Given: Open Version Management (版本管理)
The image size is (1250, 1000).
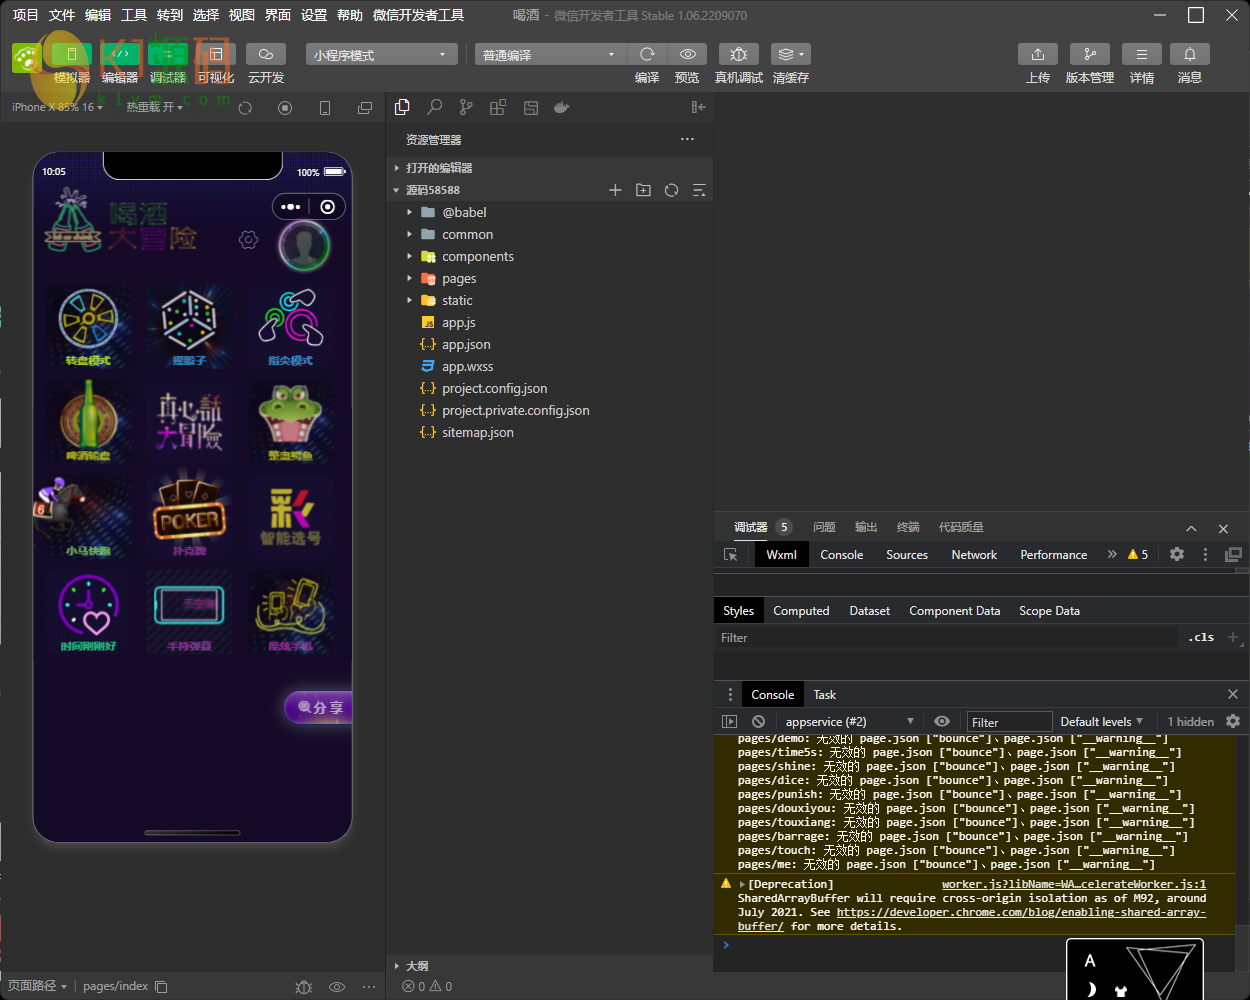Looking at the screenshot, I should (1089, 54).
